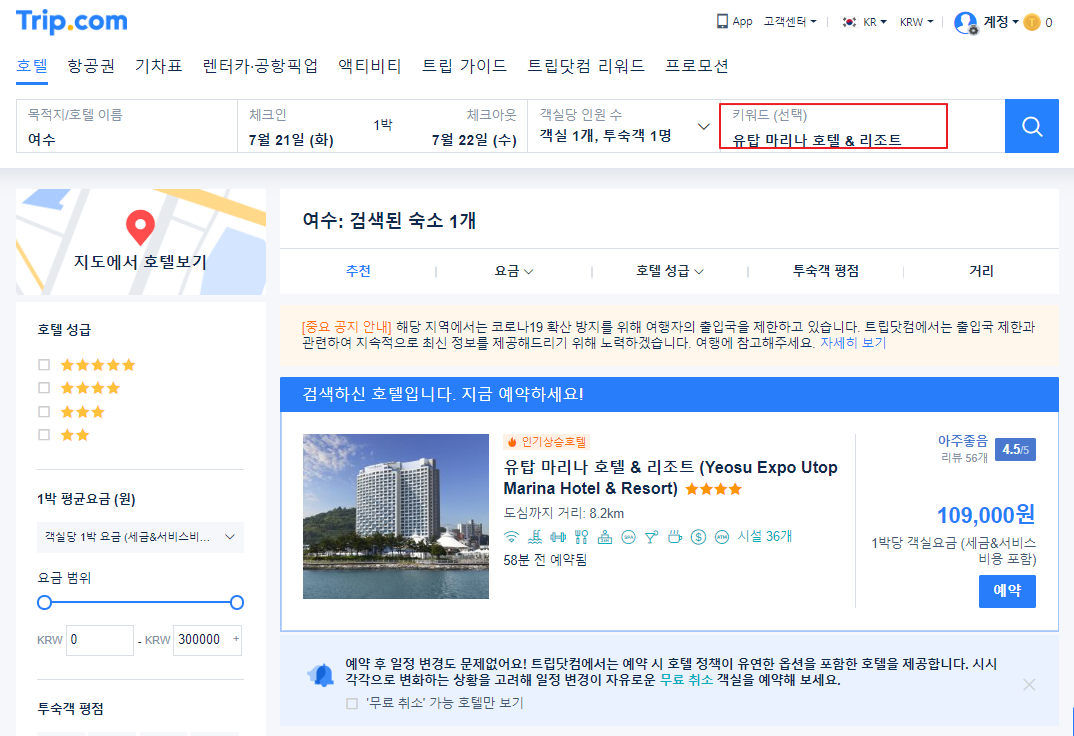
Task: Click the 자세히 보기 link
Action: click(x=853, y=343)
